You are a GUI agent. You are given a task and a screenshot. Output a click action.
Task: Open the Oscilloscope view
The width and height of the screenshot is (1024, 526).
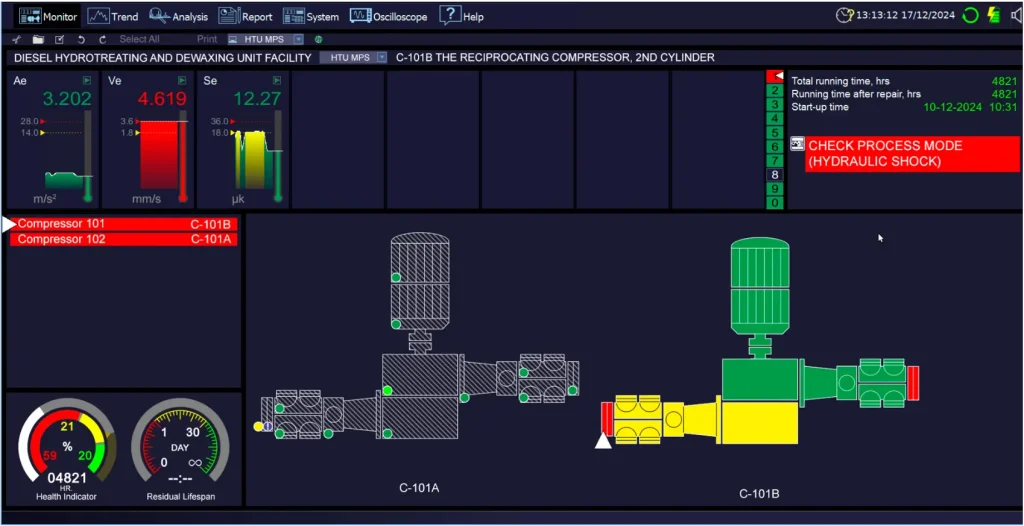pyautogui.click(x=388, y=16)
